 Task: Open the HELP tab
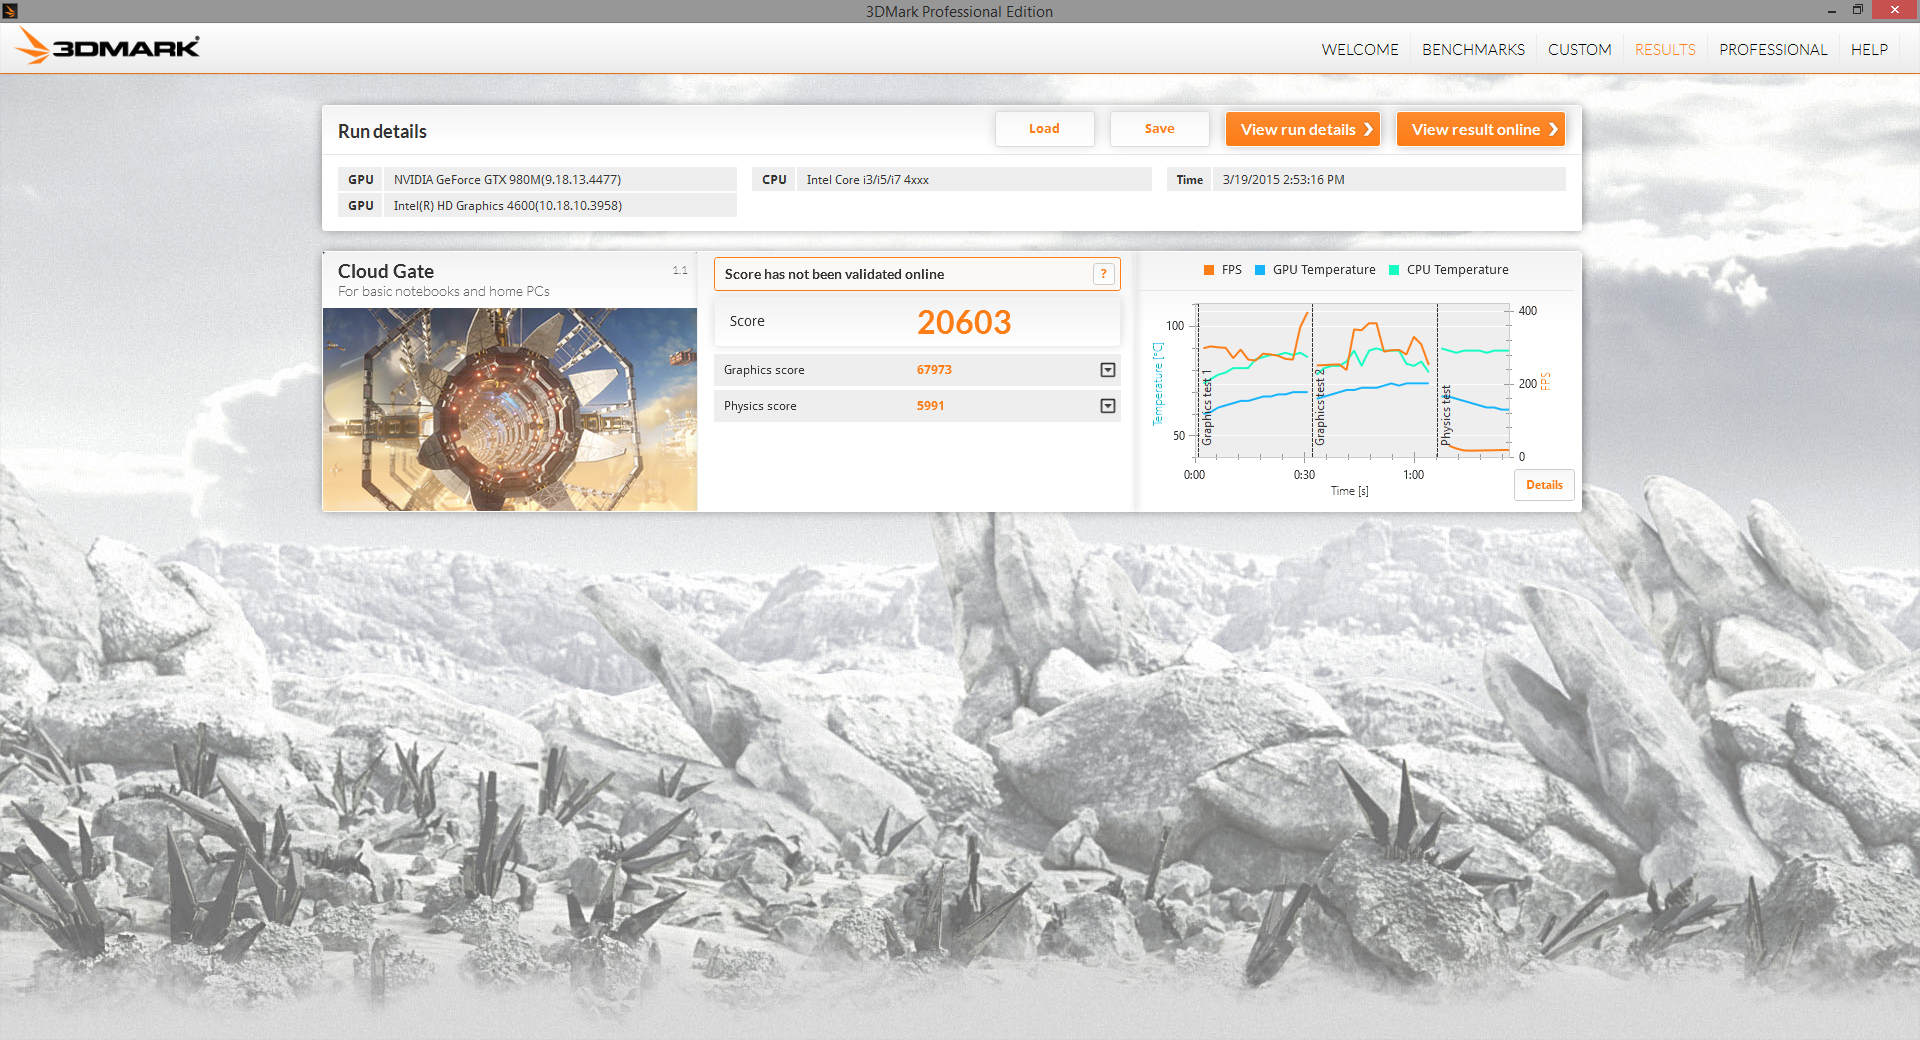pyautogui.click(x=1868, y=49)
